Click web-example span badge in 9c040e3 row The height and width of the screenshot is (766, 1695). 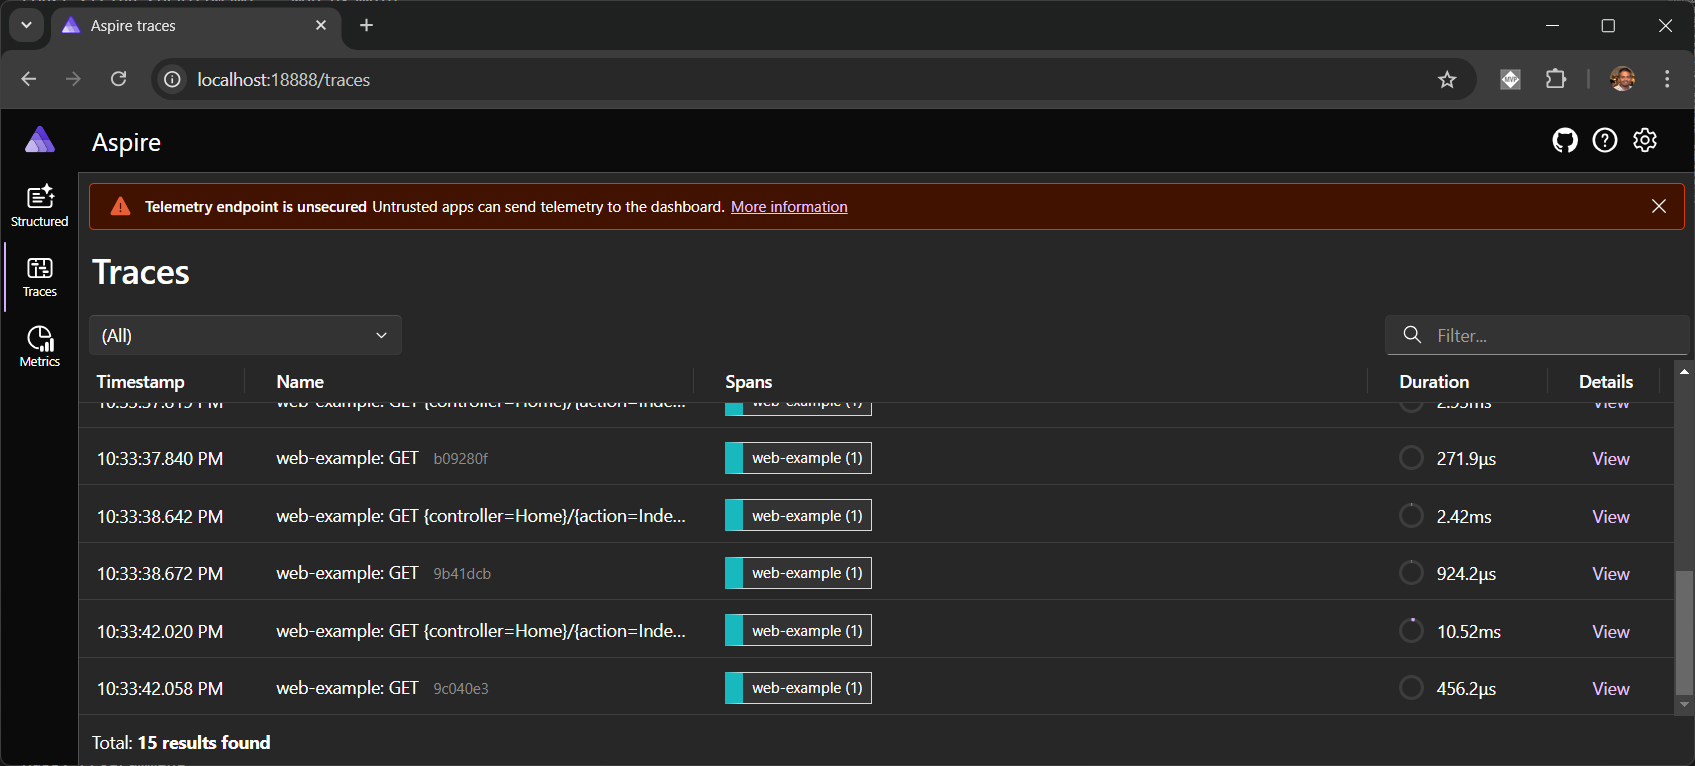pos(798,688)
